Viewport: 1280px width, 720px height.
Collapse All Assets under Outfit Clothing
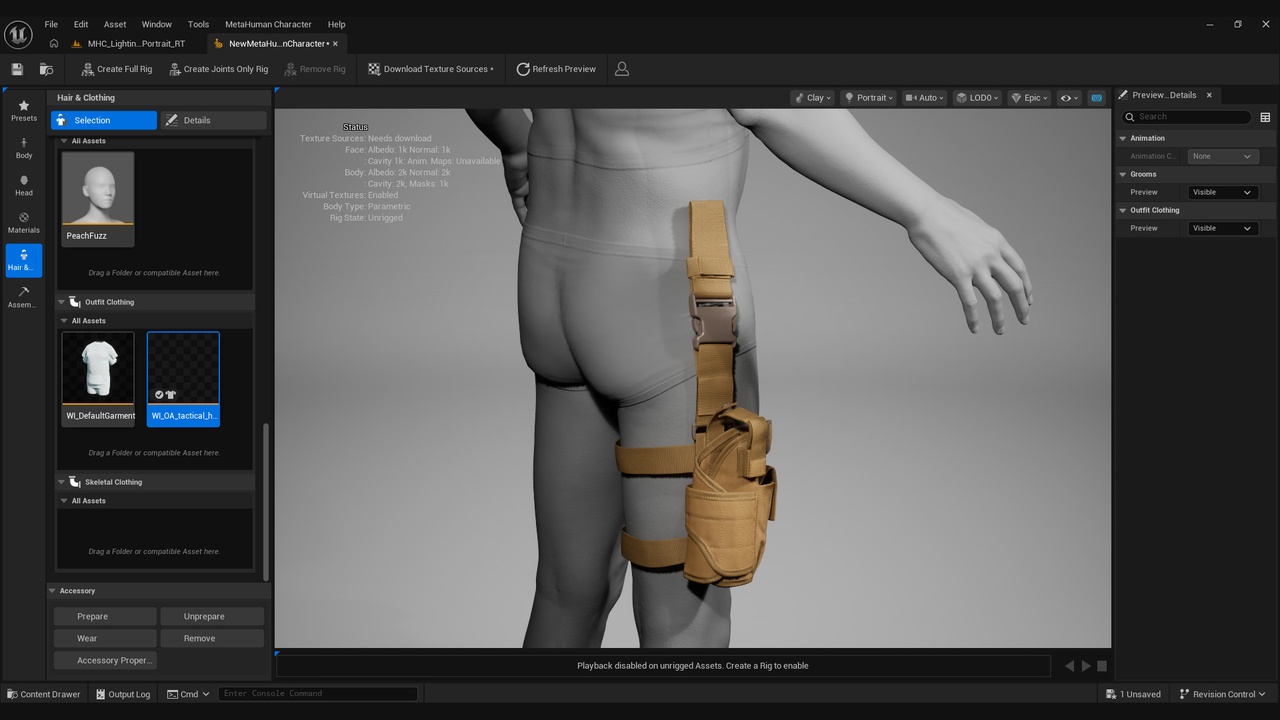(63, 321)
